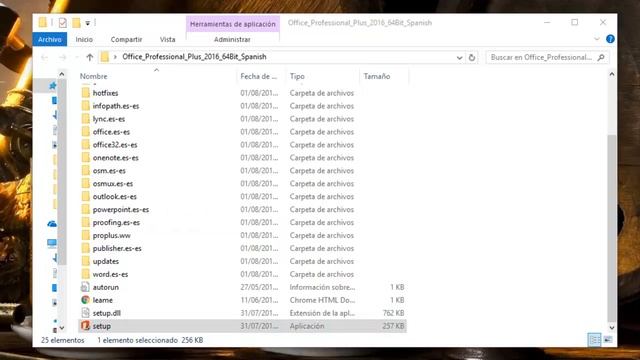Click the 762 KB size cell
This screenshot has height=360, width=640.
393,313
